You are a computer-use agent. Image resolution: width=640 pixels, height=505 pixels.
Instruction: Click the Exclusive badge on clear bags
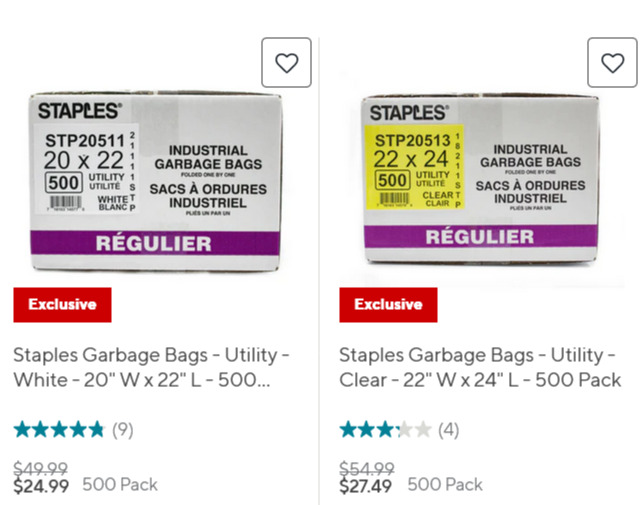click(388, 304)
